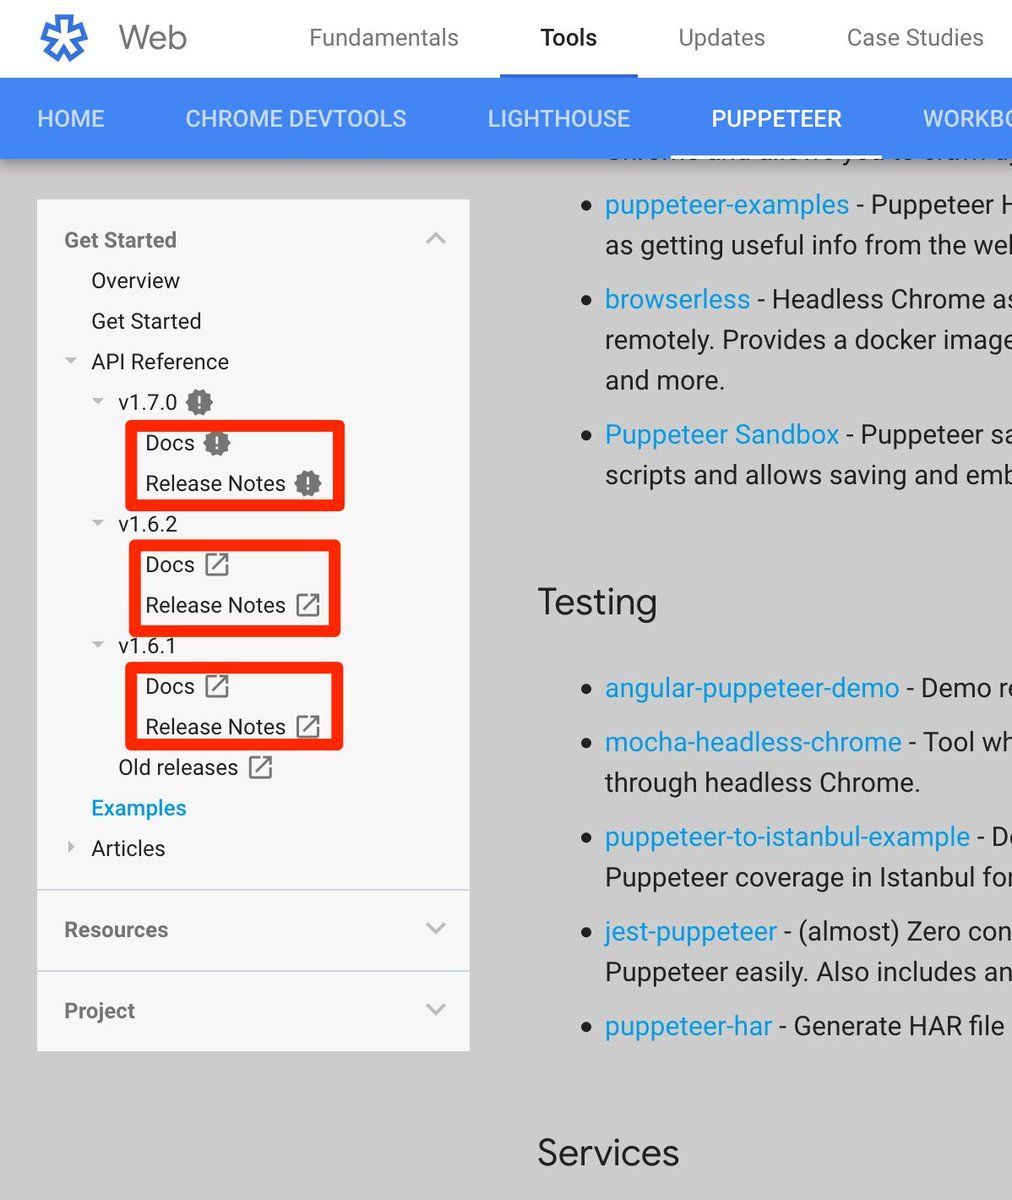Open the Chrome DevTools navigation tab
Viewport: 1012px width, 1200px height.
pos(296,119)
